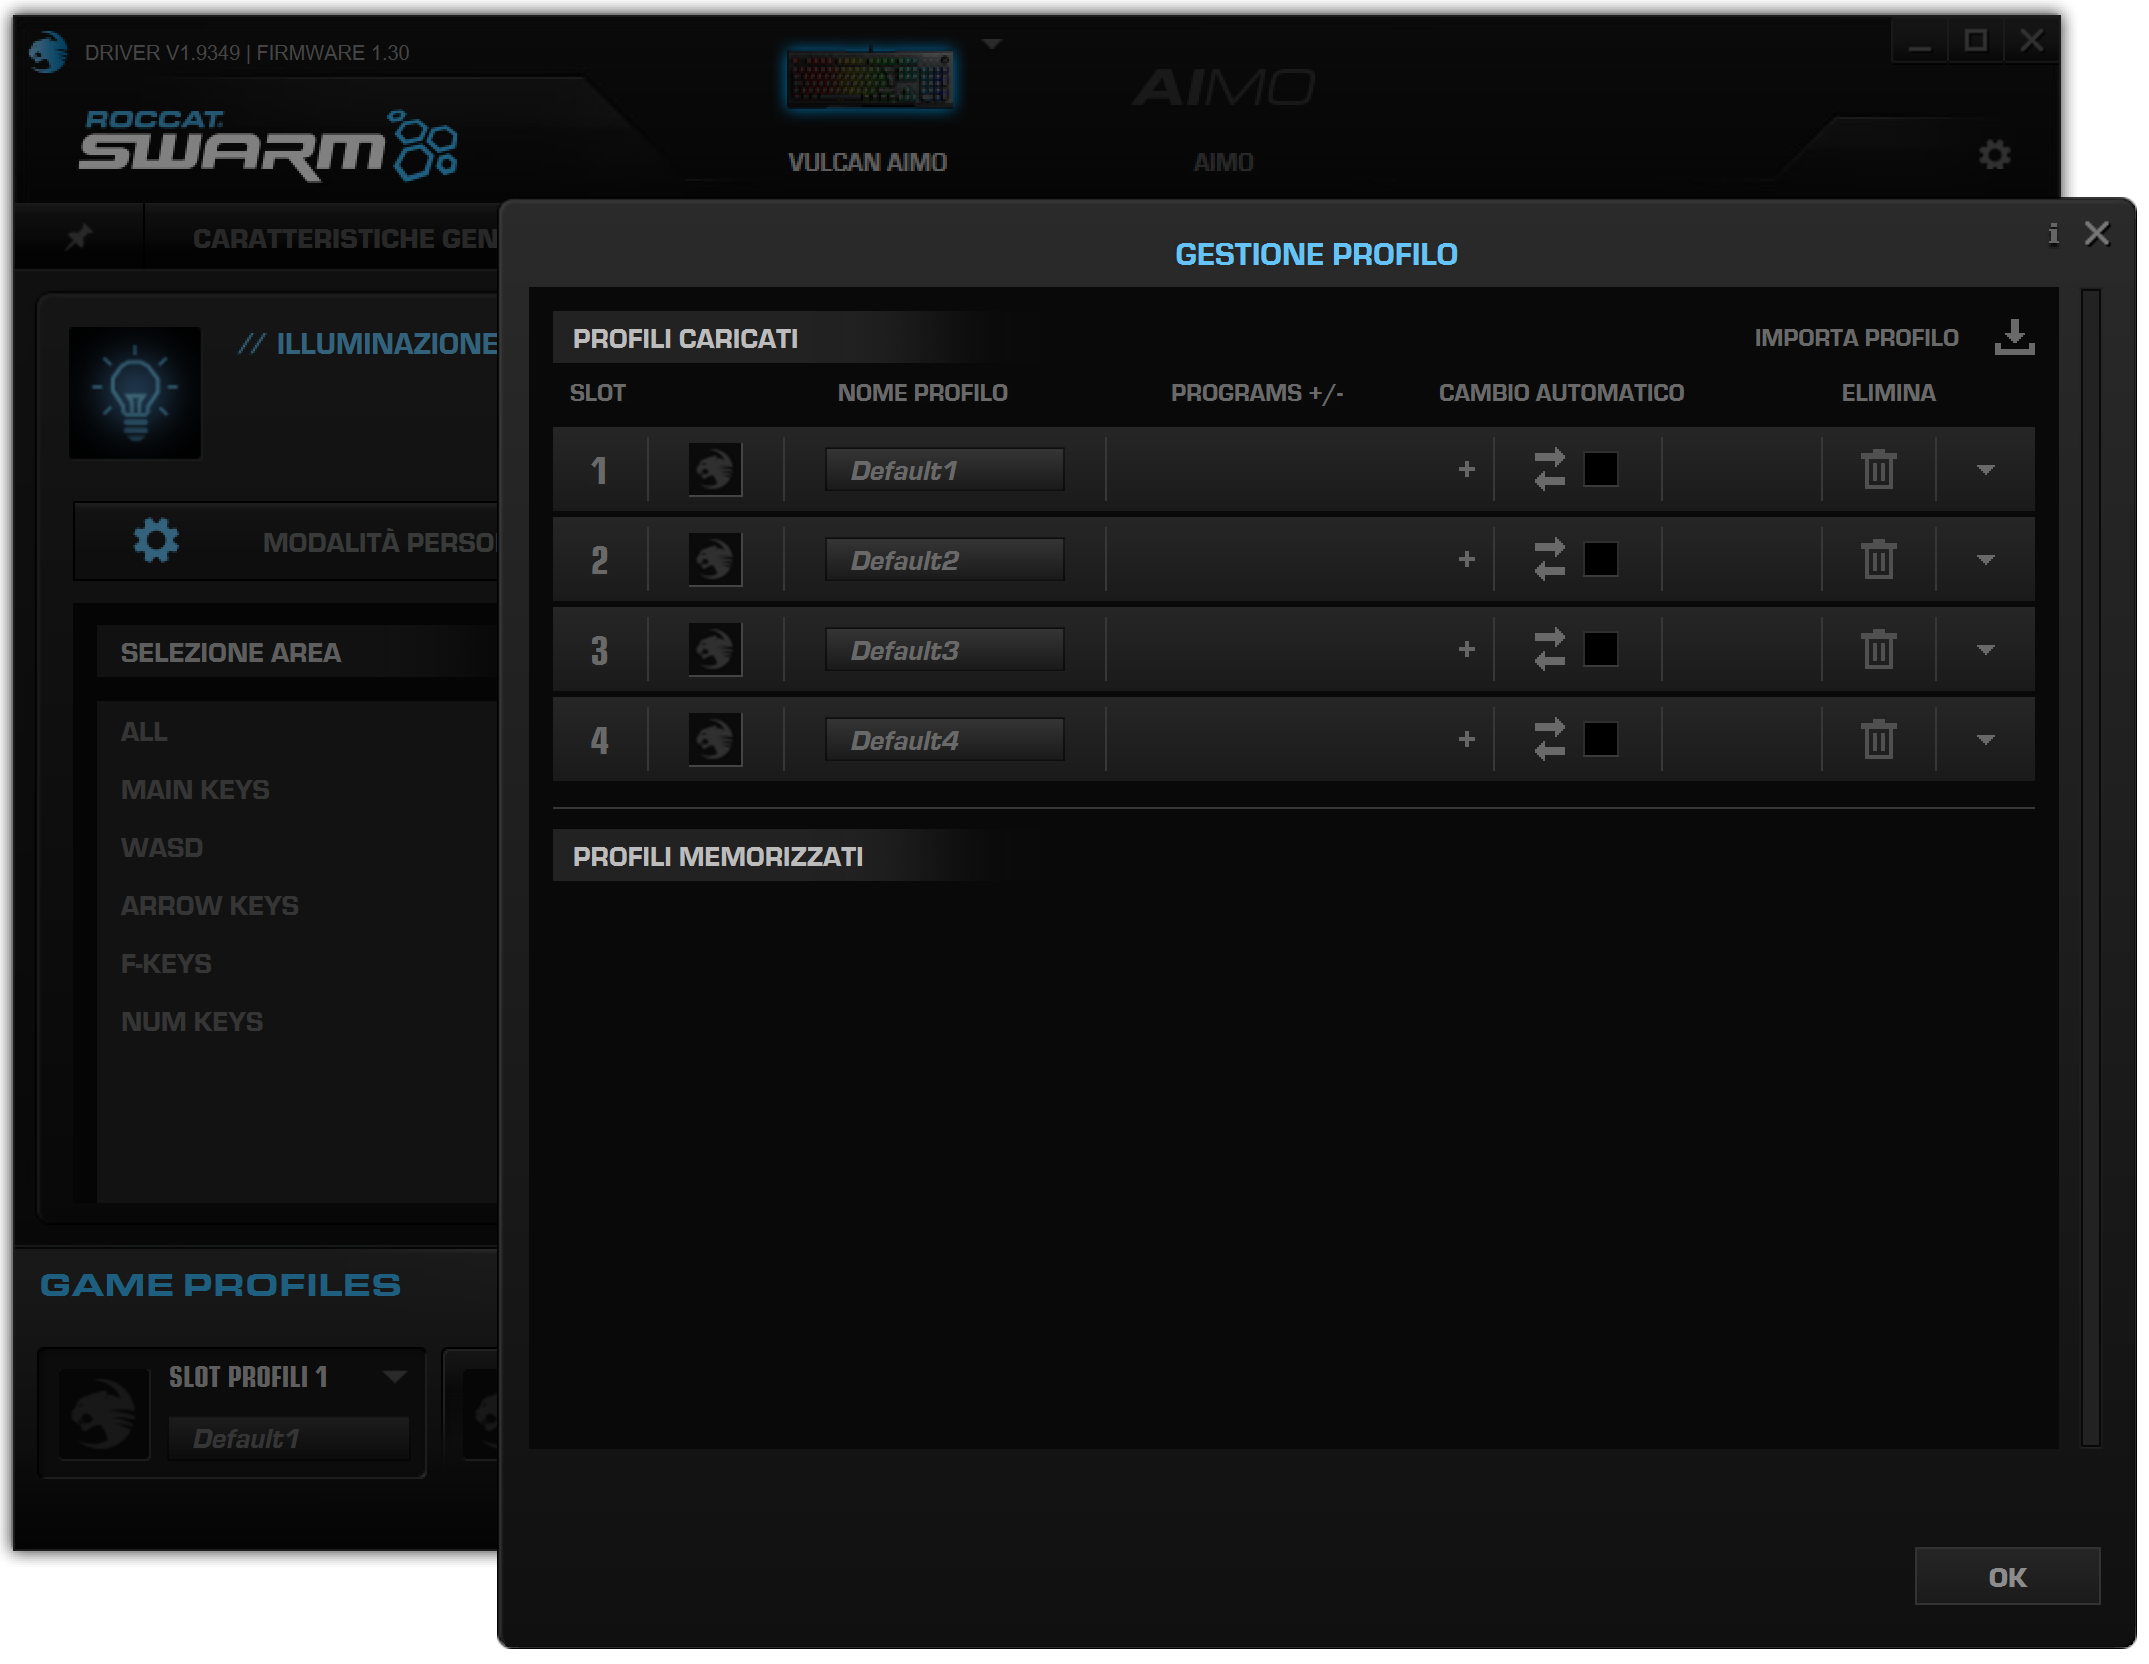The width and height of the screenshot is (2149, 1664).
Task: Expand the Default1 row dropdown arrow
Action: (x=1986, y=469)
